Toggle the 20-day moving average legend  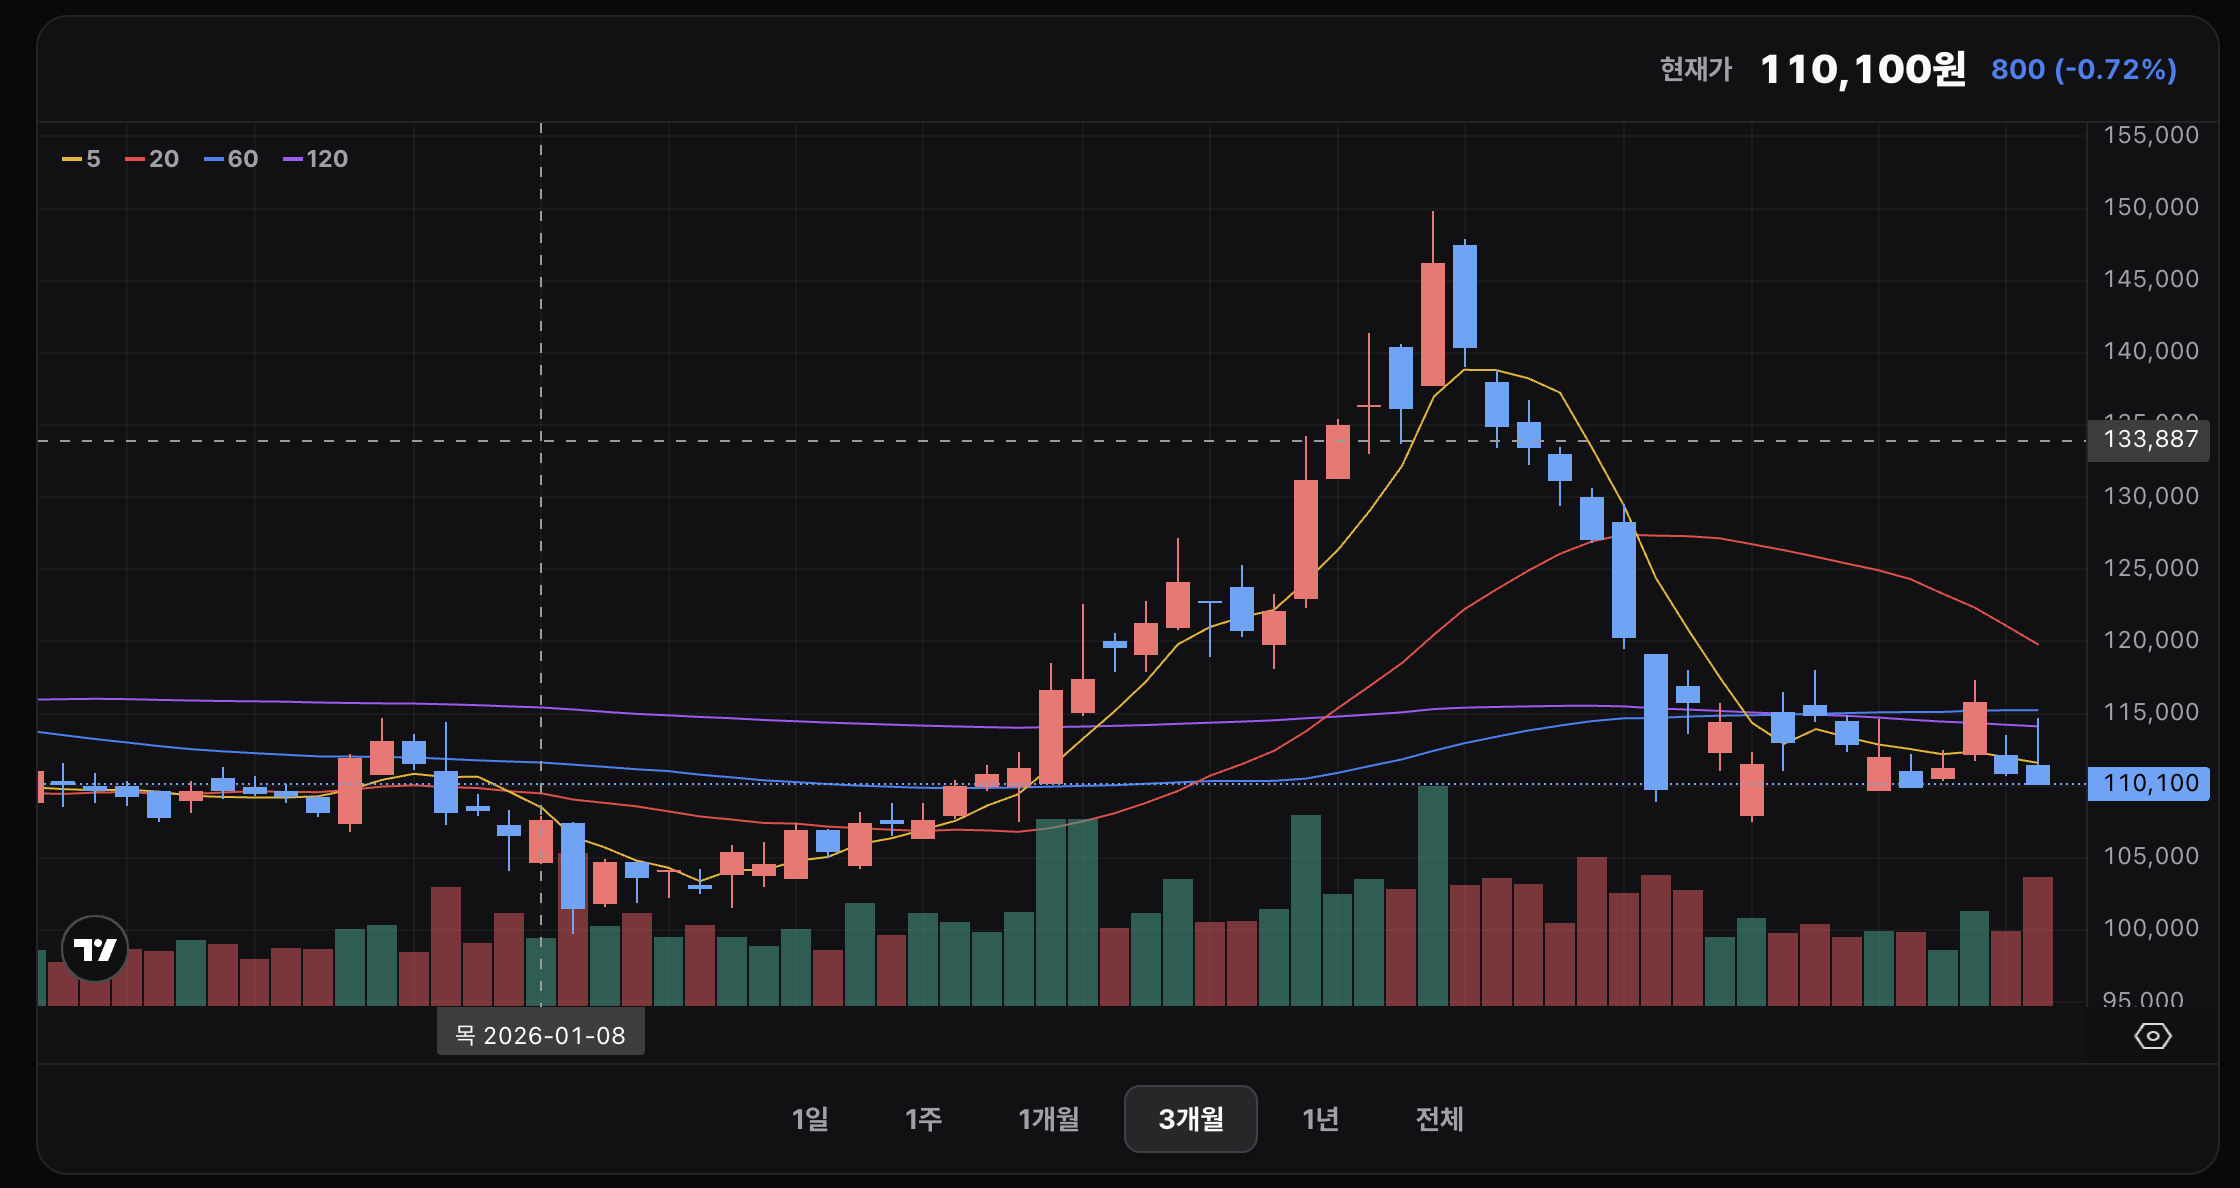[152, 159]
